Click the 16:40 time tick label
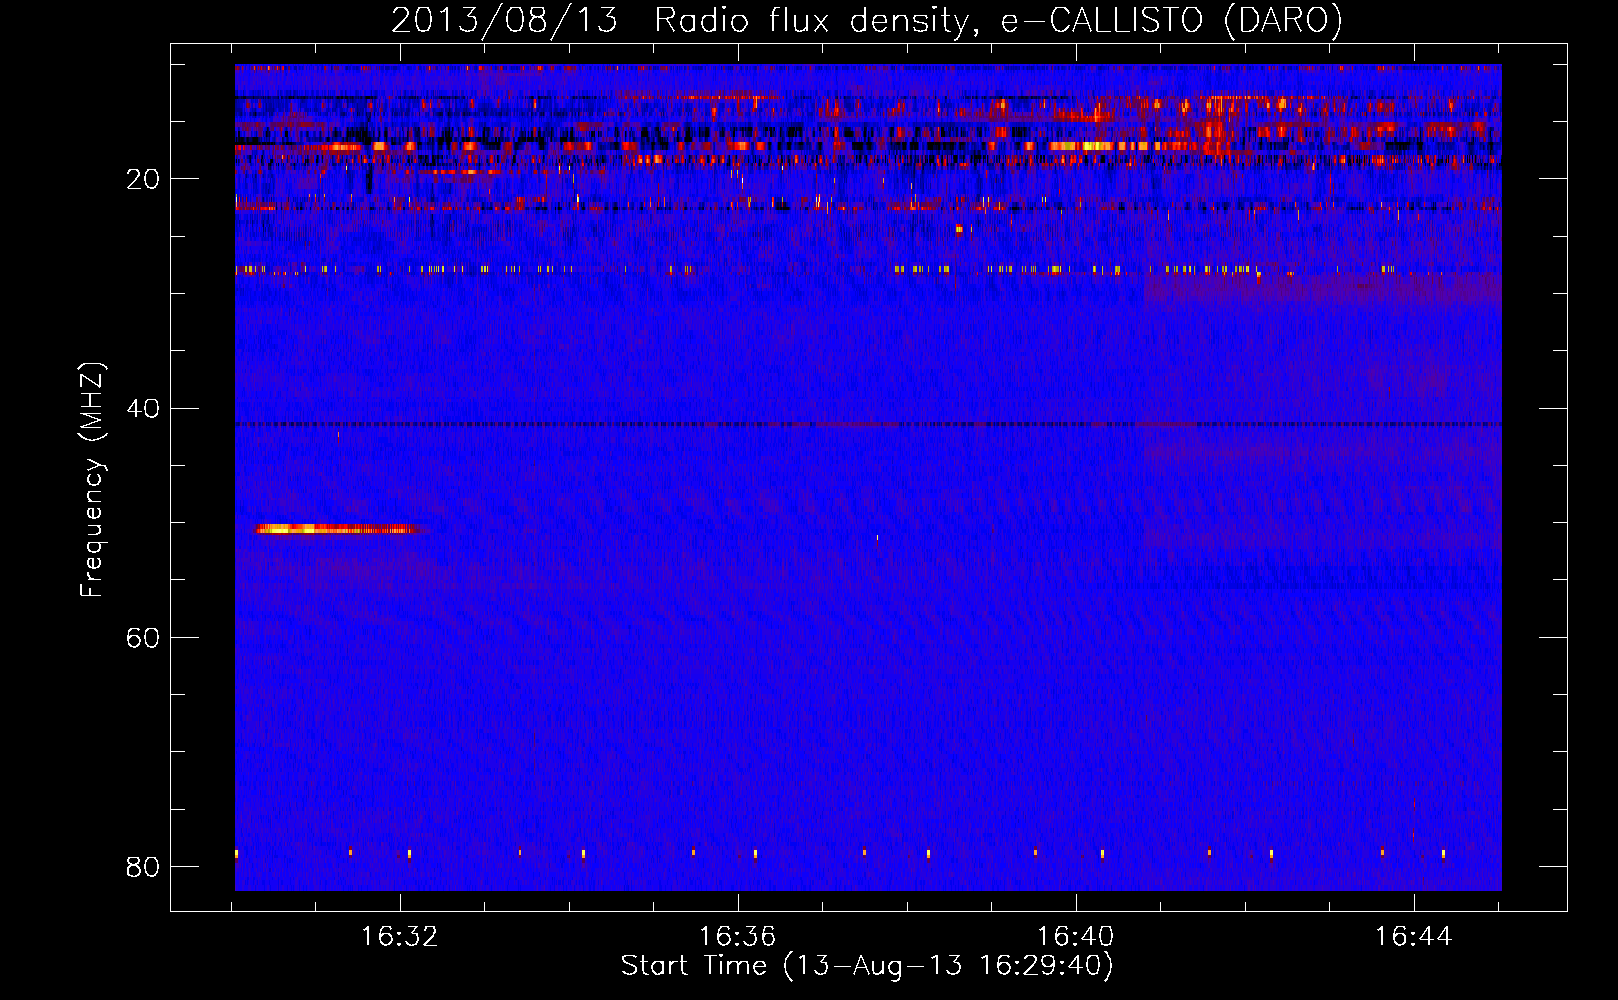The image size is (1618, 1000). point(1076,937)
